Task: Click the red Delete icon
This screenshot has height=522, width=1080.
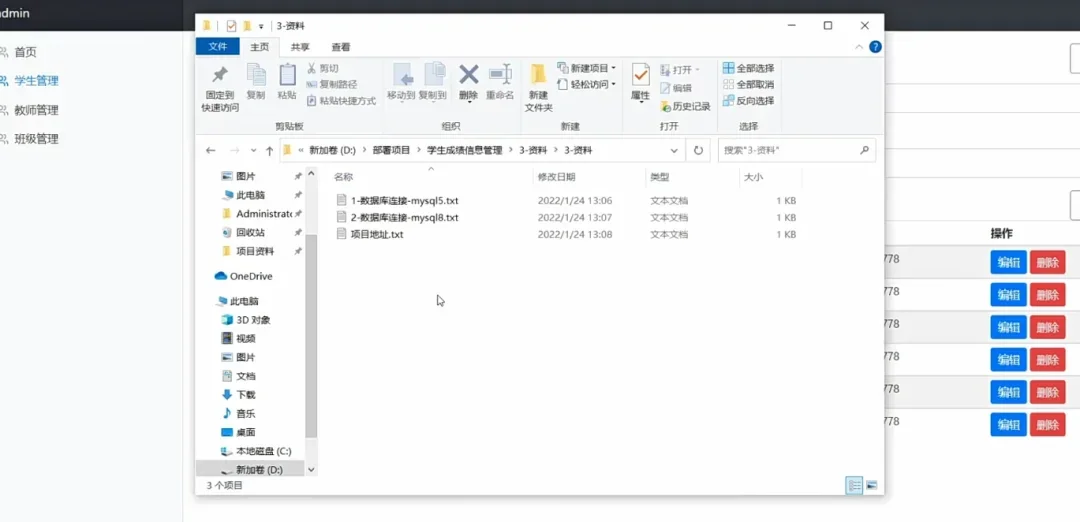Action: tap(468, 82)
